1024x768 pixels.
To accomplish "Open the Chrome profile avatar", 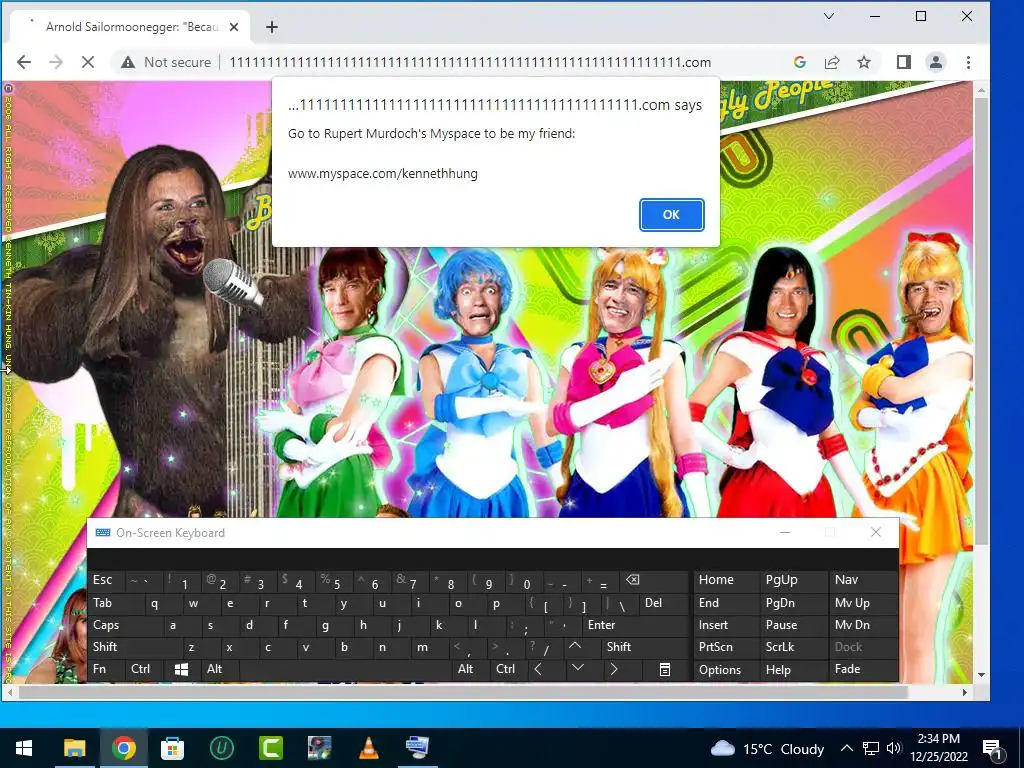I will 936,62.
